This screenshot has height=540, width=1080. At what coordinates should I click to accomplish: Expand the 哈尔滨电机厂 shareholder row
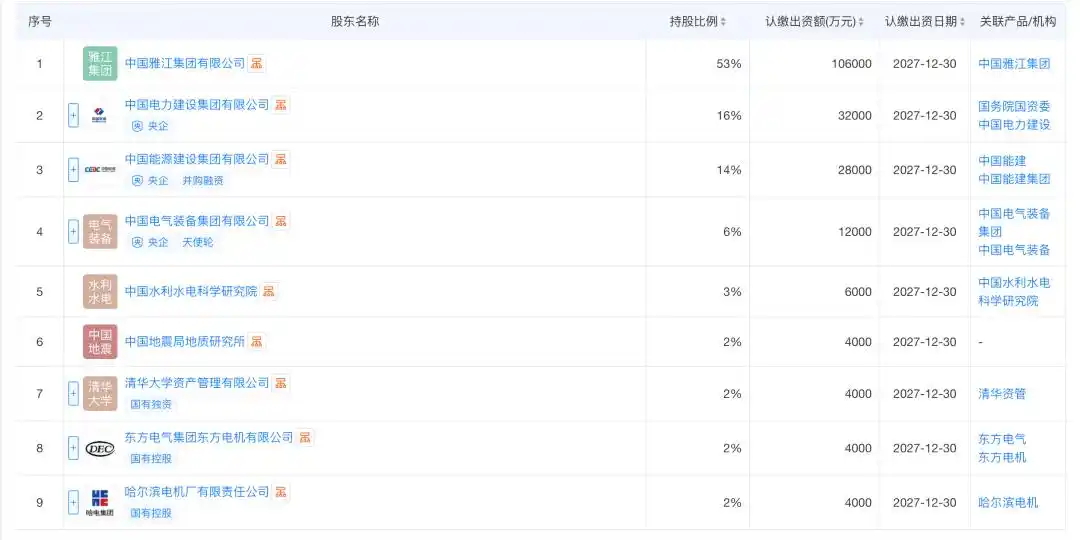pos(73,503)
